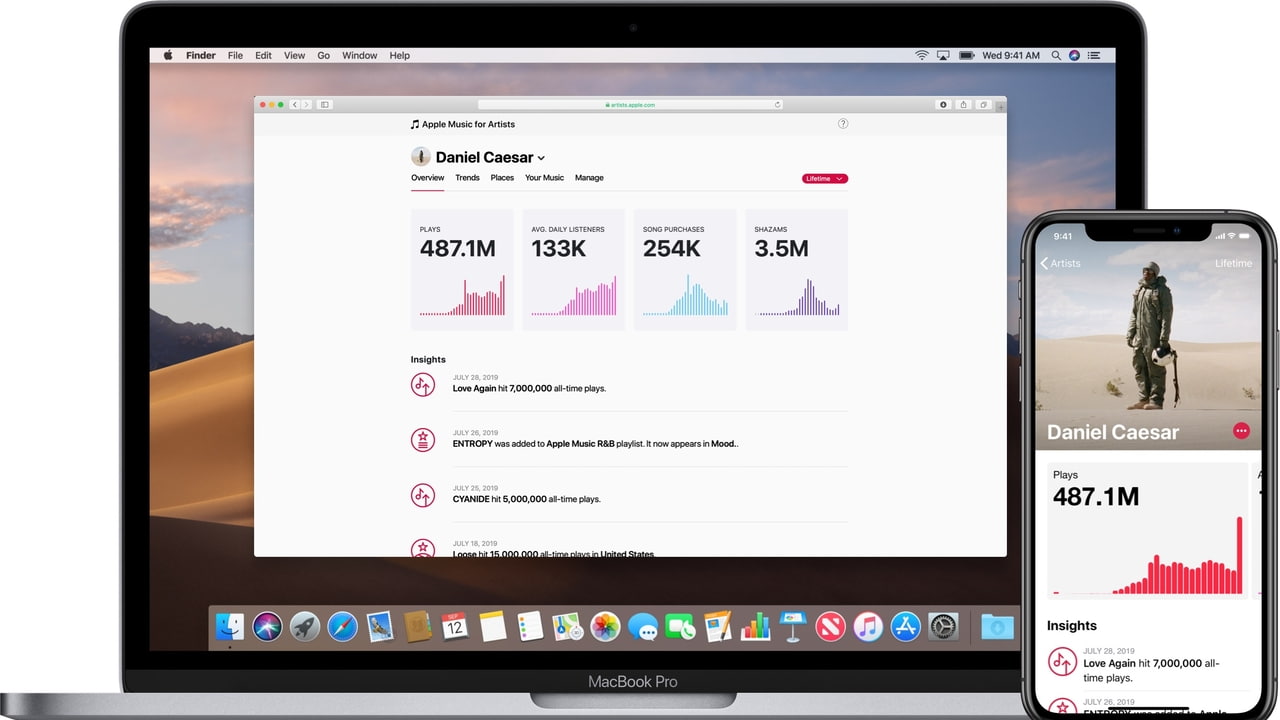Open Maps icon in the Dock

point(567,626)
